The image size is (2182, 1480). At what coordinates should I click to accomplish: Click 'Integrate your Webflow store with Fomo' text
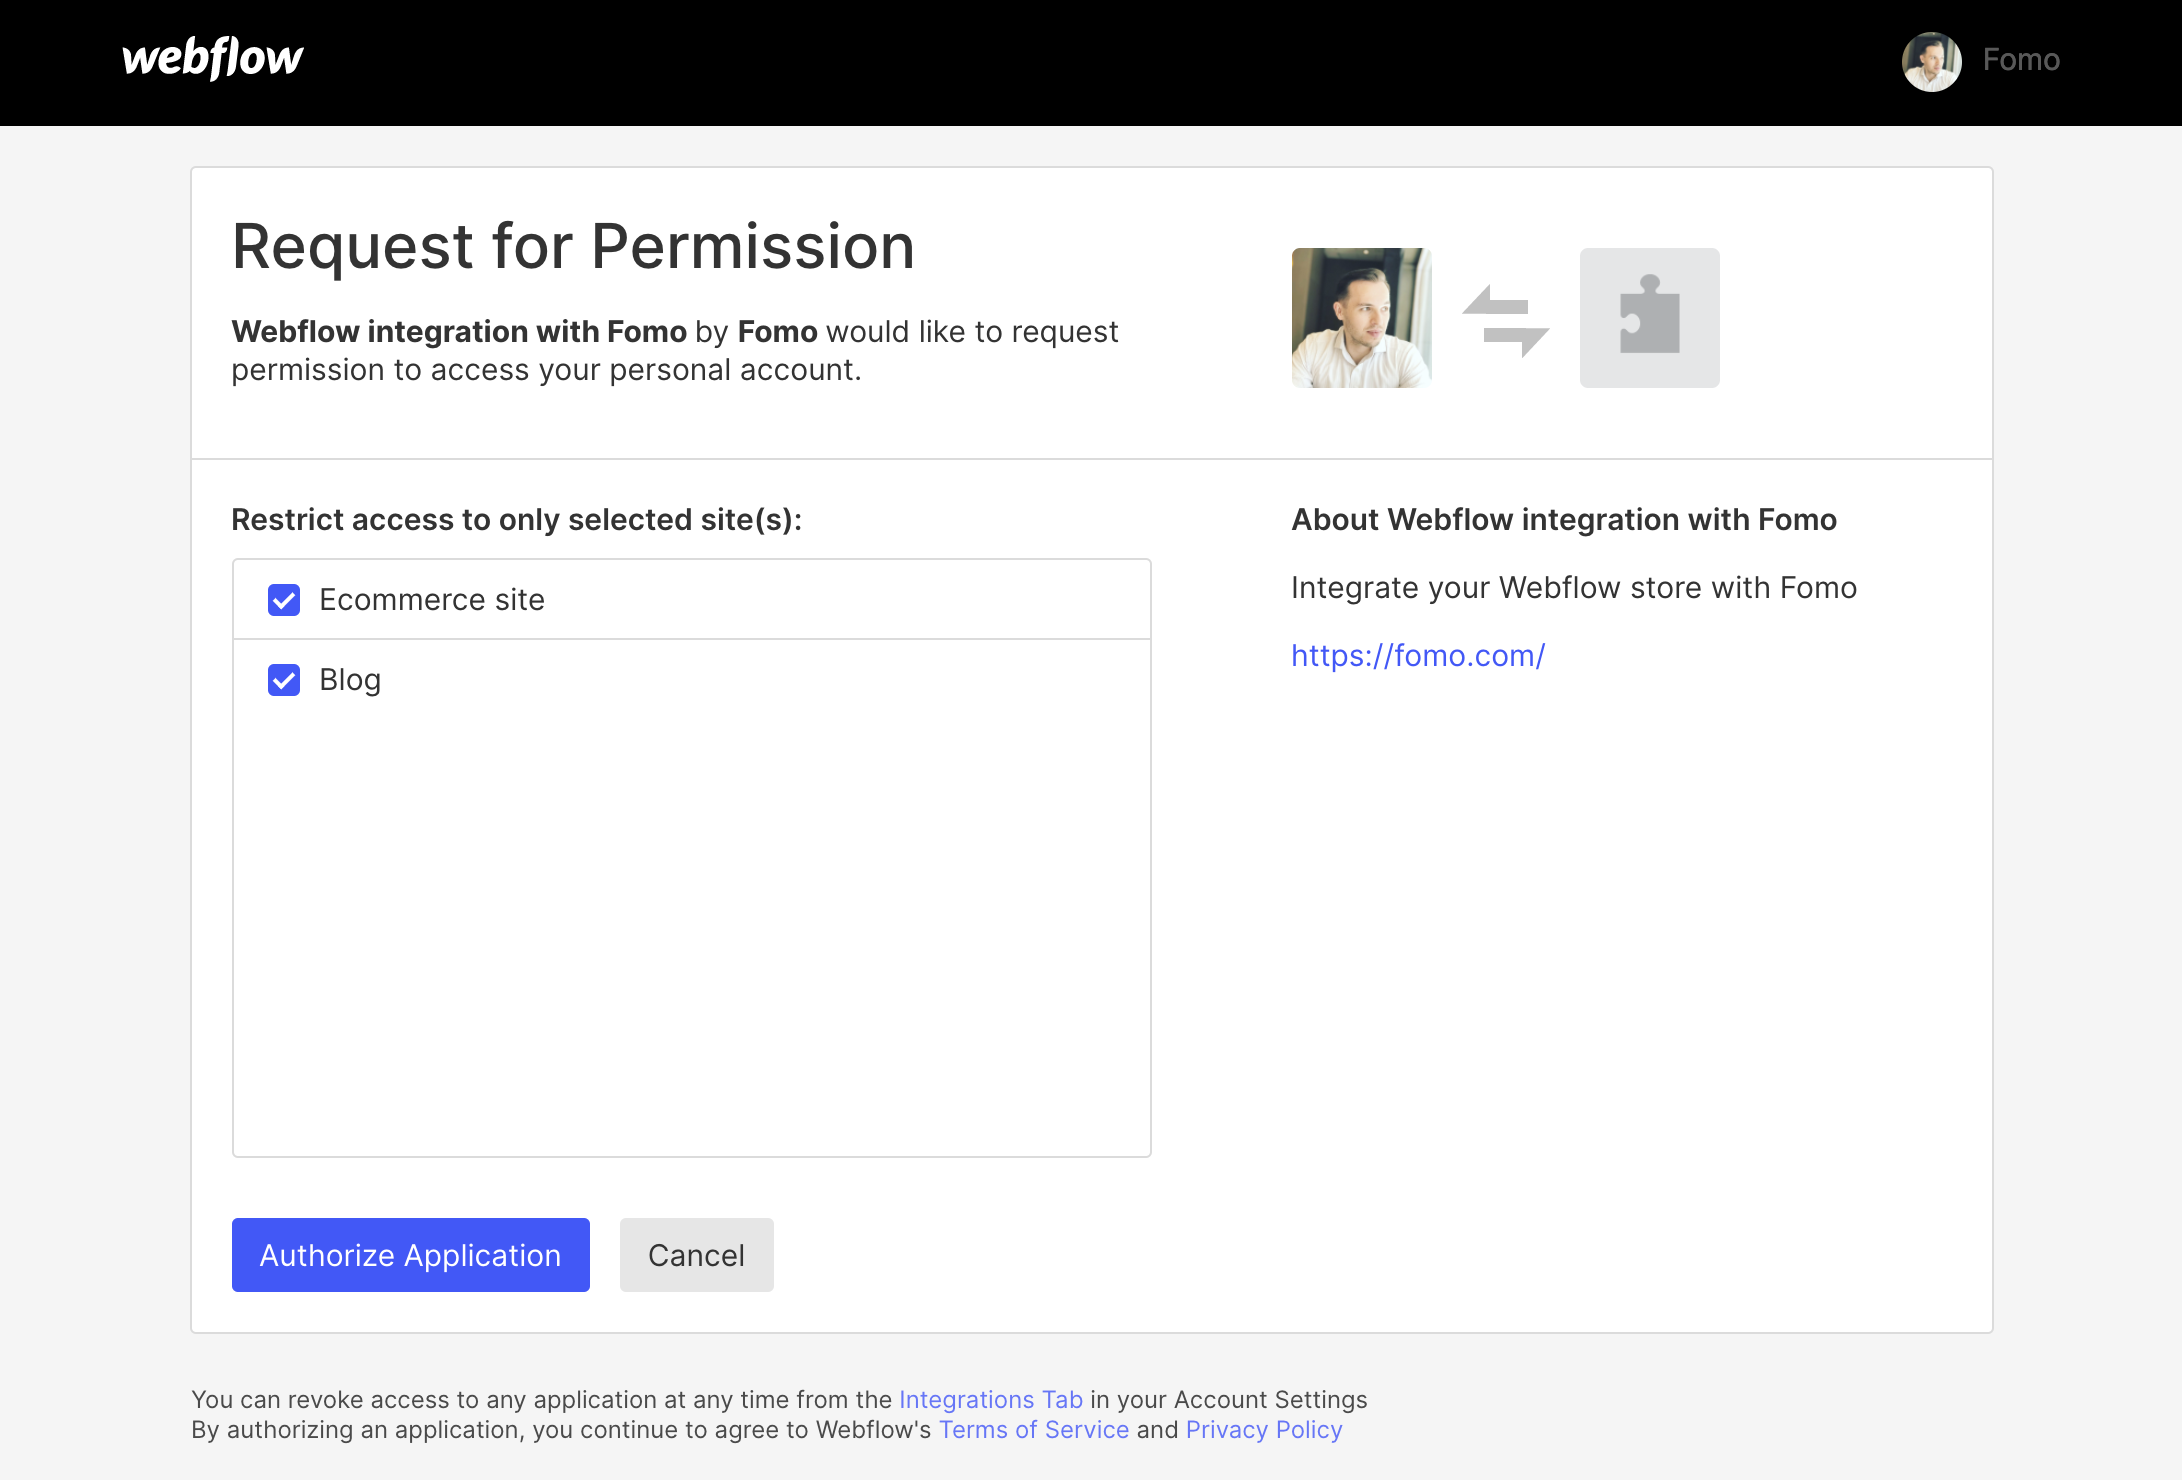click(1574, 588)
